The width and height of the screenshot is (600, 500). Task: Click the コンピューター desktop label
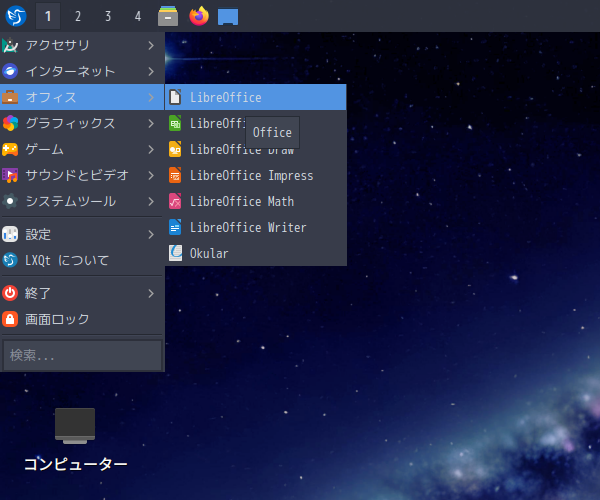coord(76,464)
